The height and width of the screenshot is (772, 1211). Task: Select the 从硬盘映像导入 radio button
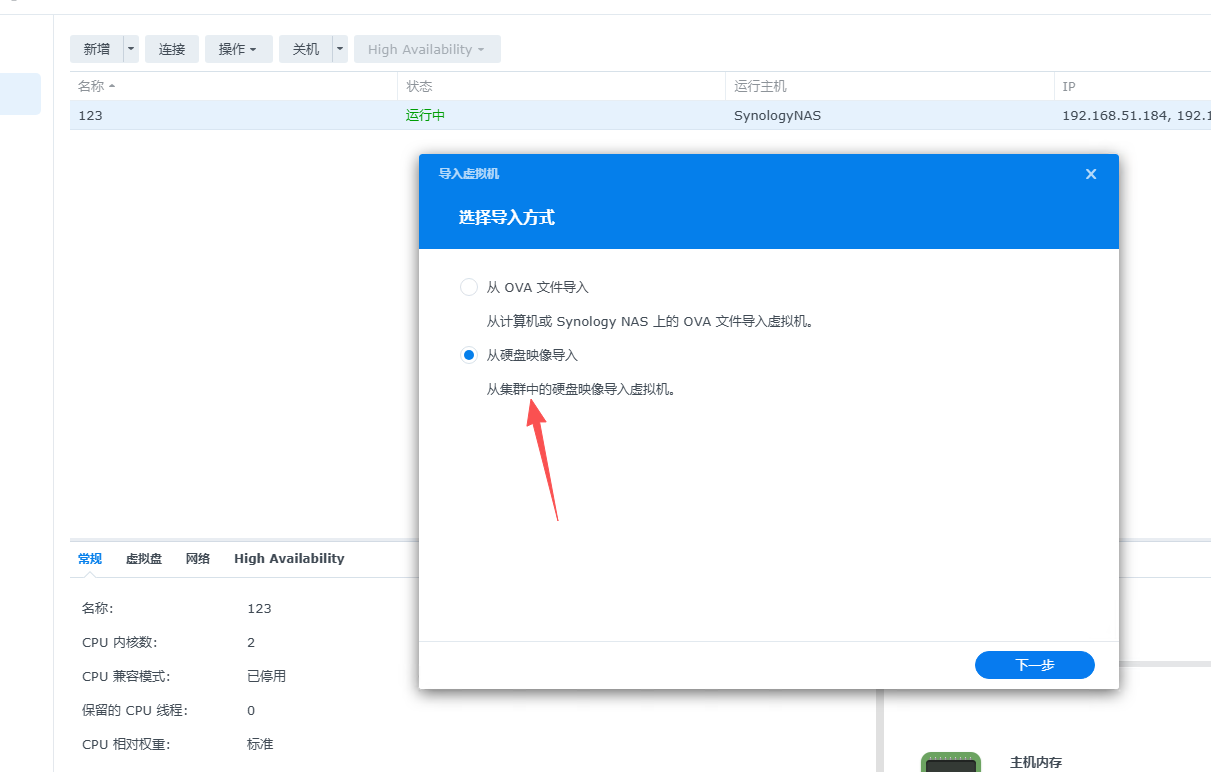[x=469, y=354]
